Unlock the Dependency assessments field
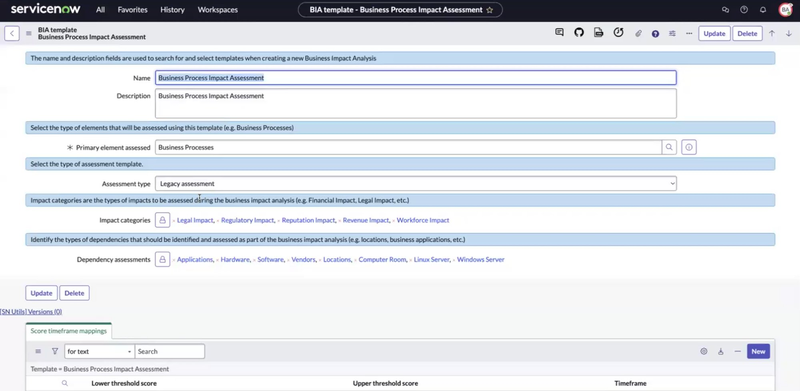 163,260
